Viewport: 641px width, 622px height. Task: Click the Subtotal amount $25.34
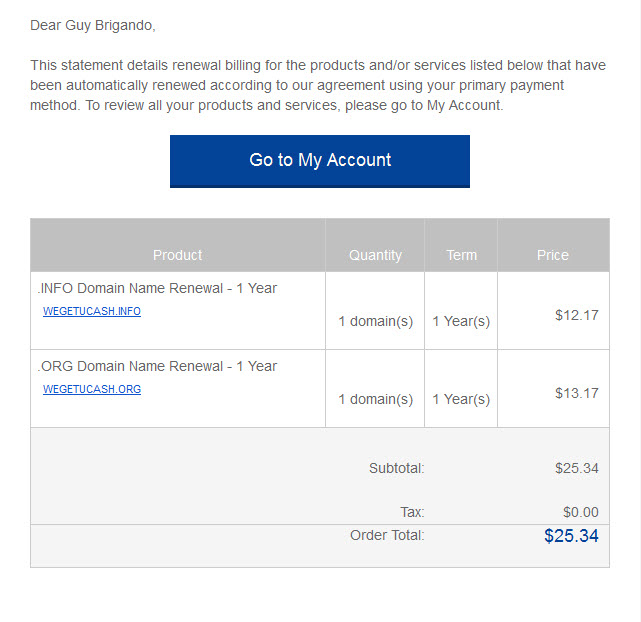point(576,468)
